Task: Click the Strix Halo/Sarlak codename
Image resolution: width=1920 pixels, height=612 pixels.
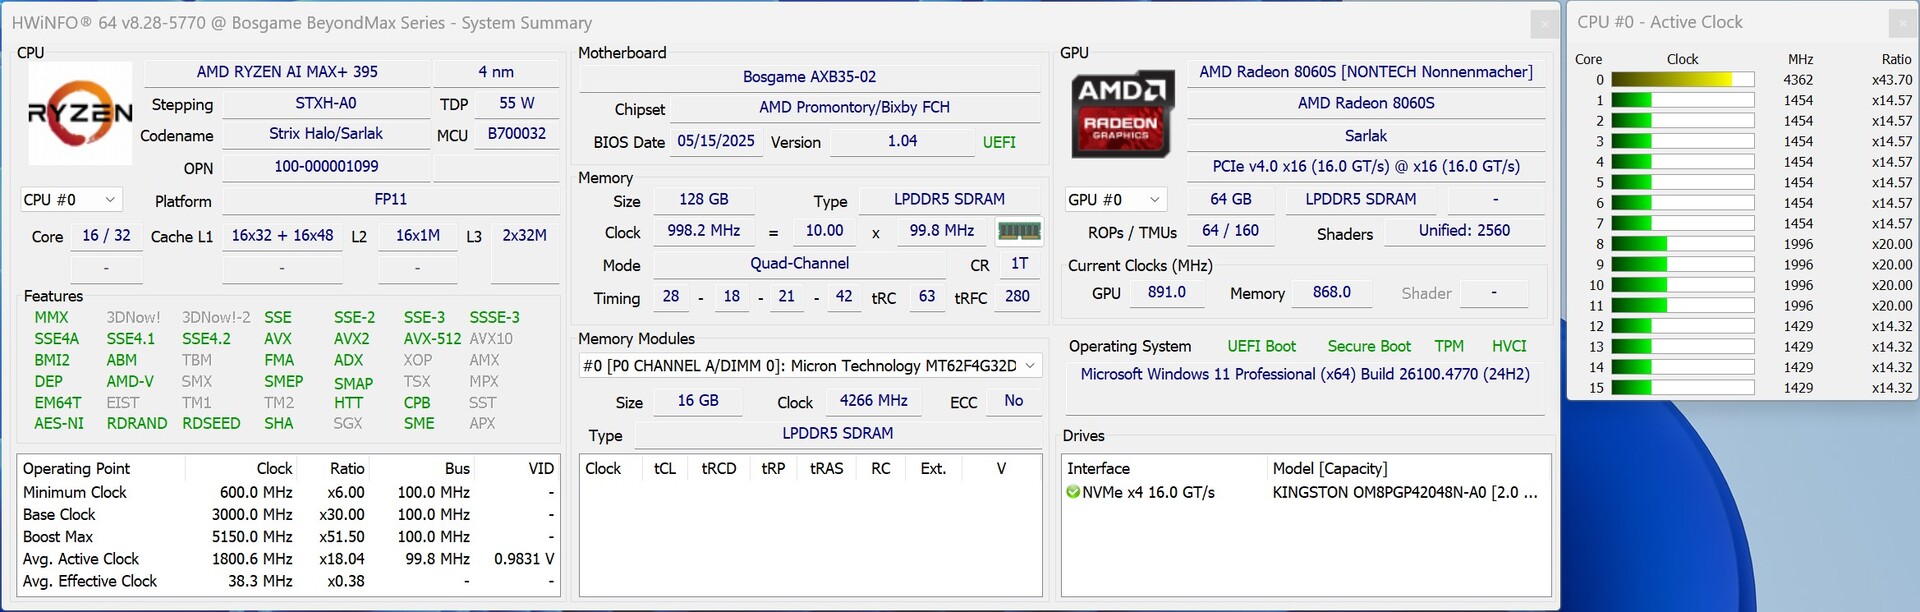Action: coord(326,134)
